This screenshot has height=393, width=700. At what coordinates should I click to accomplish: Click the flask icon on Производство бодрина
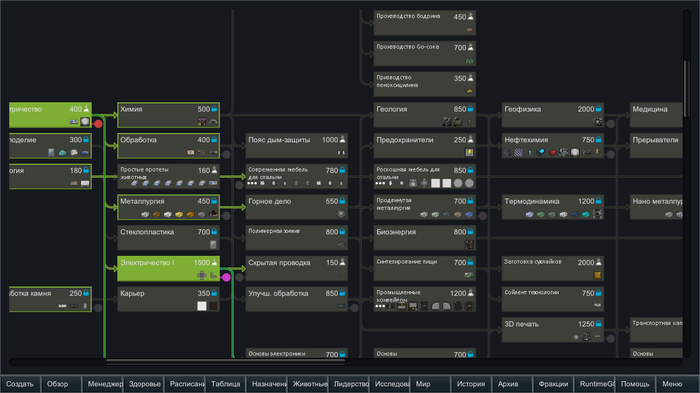point(470,16)
